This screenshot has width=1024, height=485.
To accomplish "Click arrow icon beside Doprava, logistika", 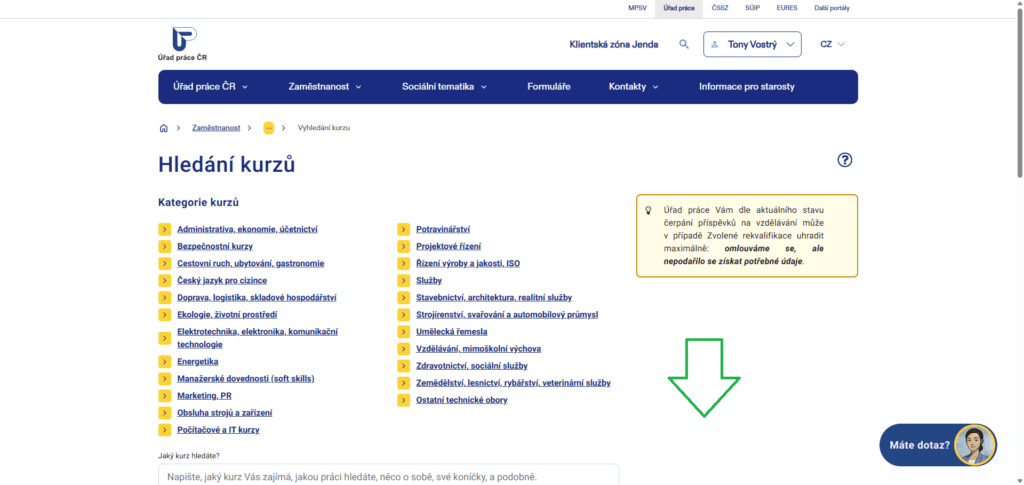I will [x=165, y=297].
